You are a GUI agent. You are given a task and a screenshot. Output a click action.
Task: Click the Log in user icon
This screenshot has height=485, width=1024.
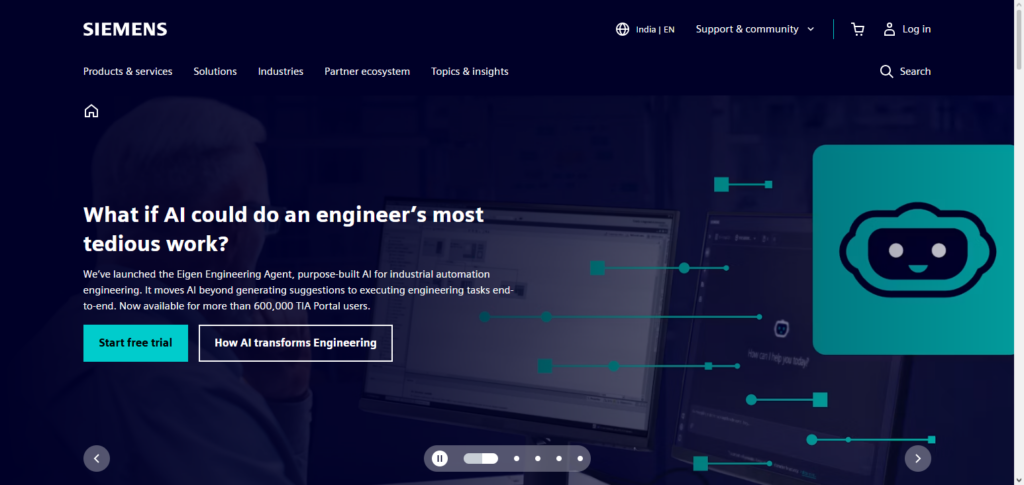click(889, 29)
